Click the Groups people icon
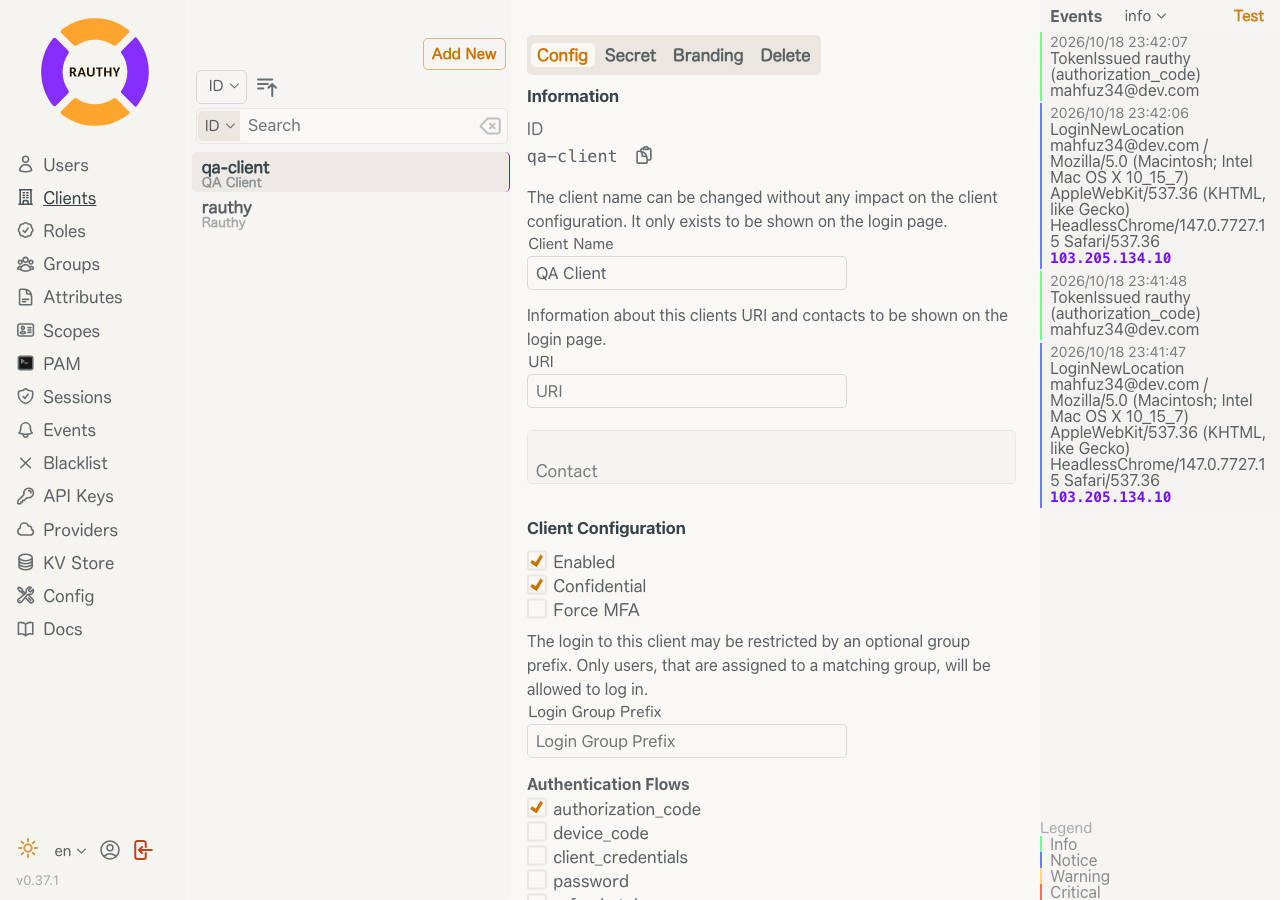The image size is (1280, 900). tap(26, 264)
